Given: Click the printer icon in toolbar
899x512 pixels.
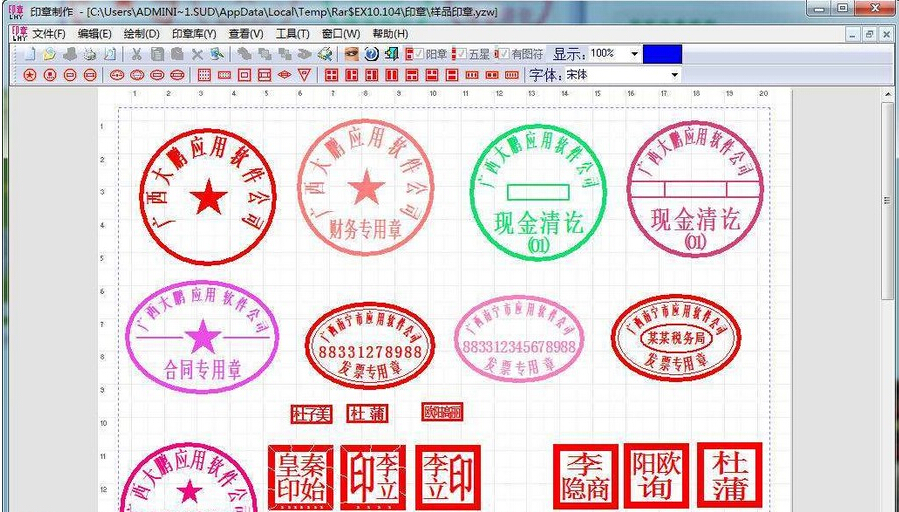Looking at the screenshot, I should [90, 54].
